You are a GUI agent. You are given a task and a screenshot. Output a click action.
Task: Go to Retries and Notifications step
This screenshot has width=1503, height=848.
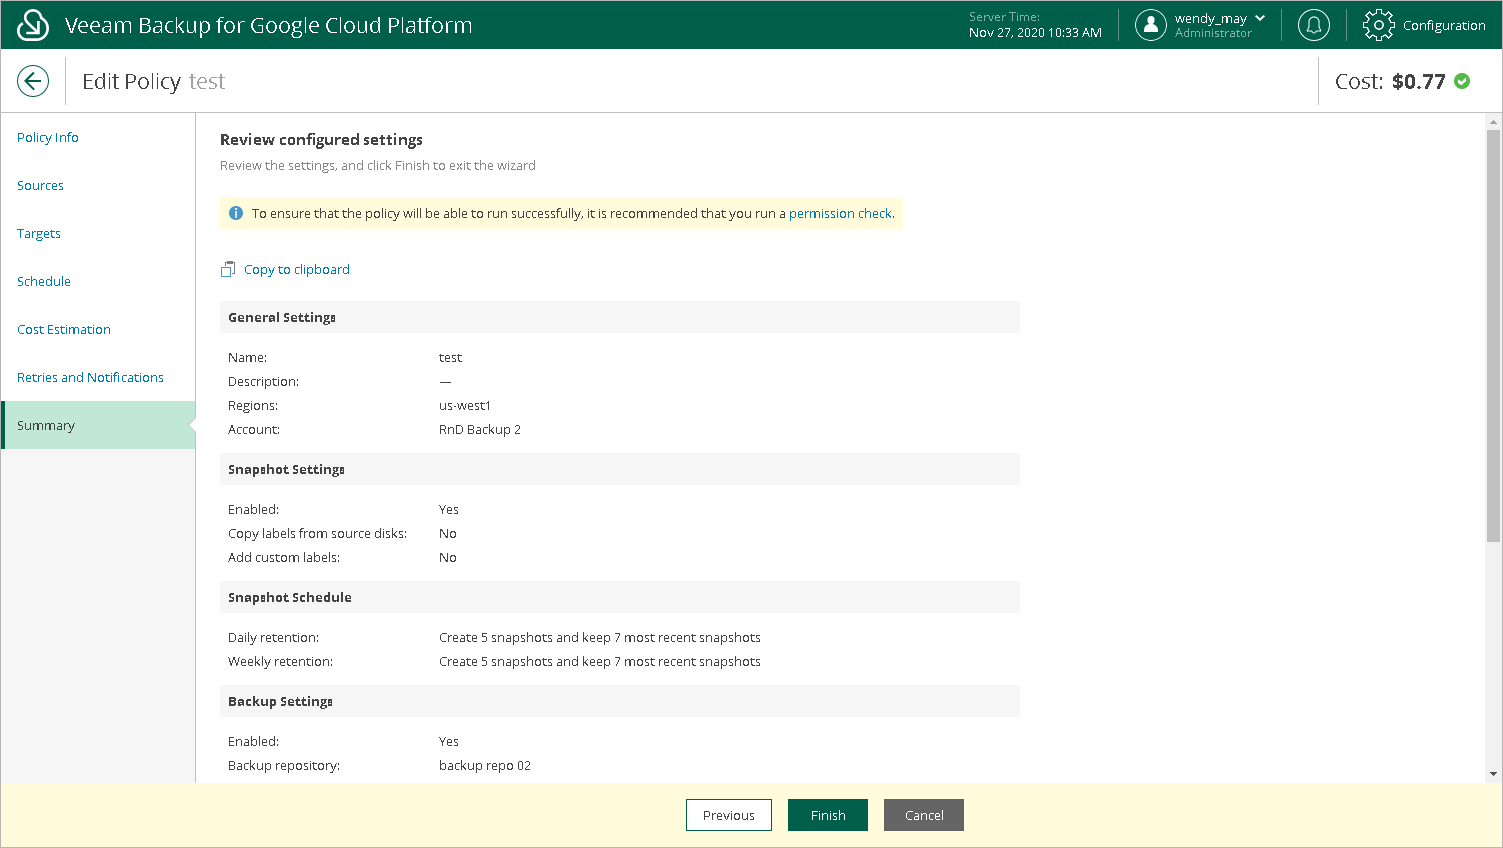point(90,378)
